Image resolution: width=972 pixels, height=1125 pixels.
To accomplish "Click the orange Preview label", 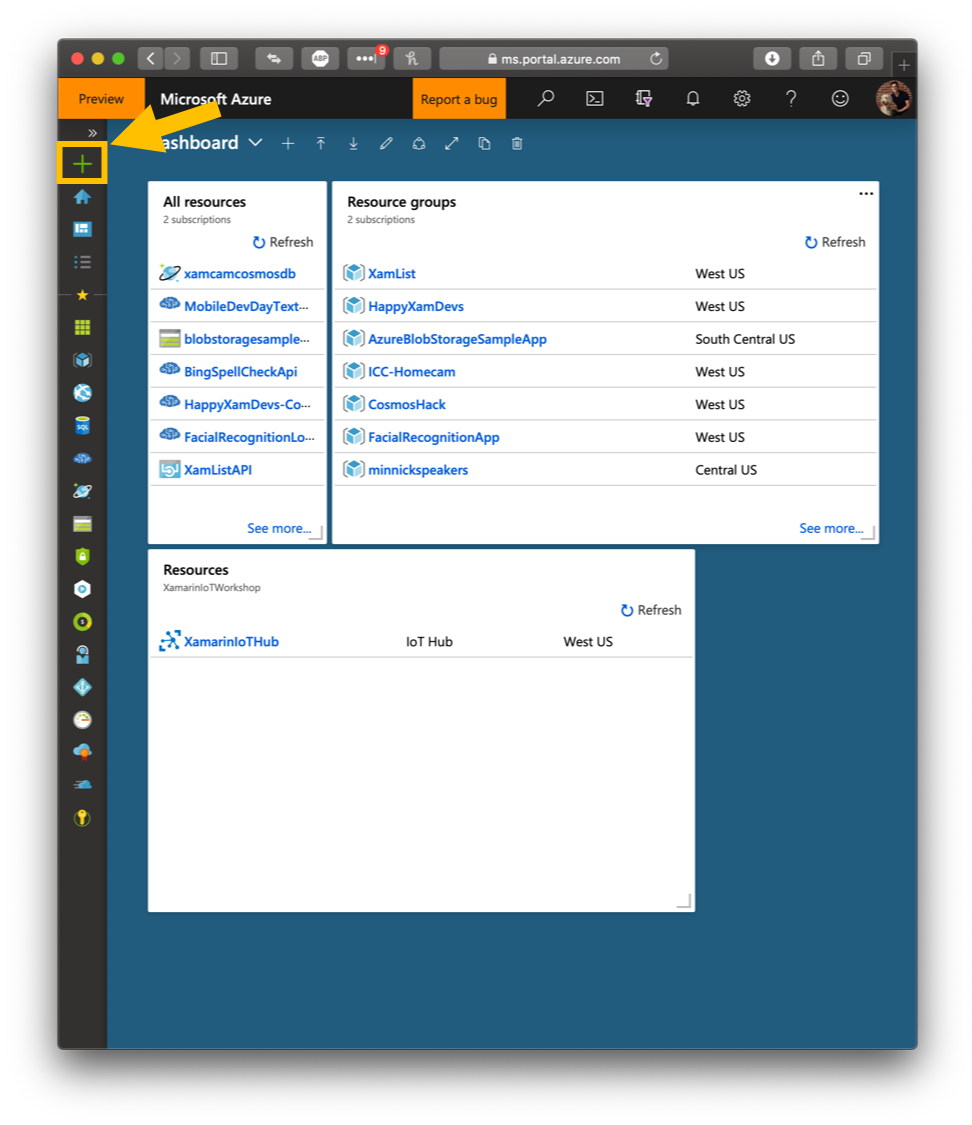I will pyautogui.click(x=101, y=98).
